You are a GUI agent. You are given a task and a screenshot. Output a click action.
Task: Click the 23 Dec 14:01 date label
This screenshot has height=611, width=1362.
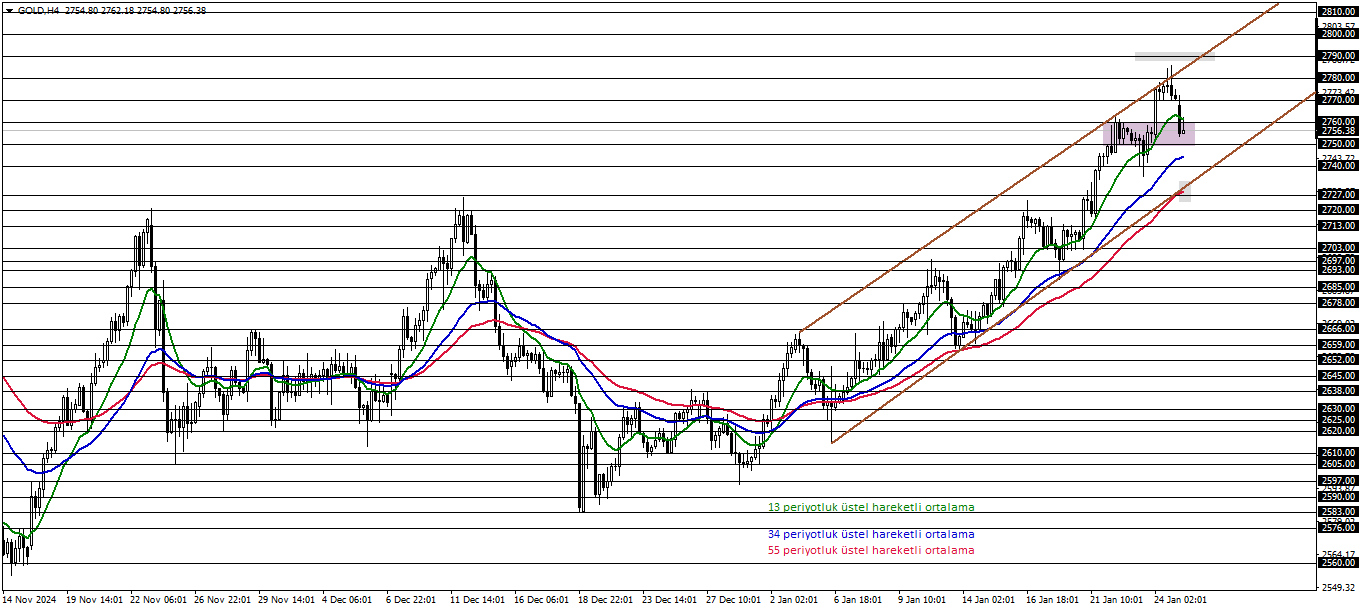(x=670, y=600)
